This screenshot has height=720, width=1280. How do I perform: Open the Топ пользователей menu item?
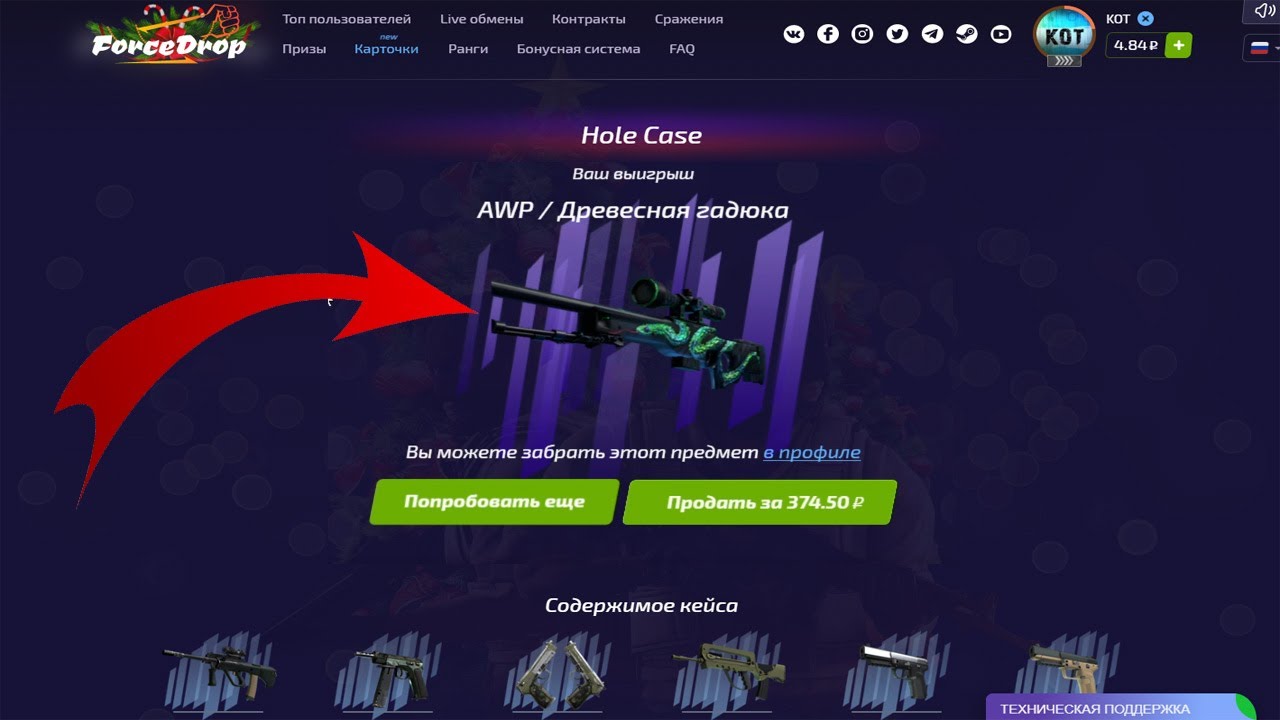[346, 19]
